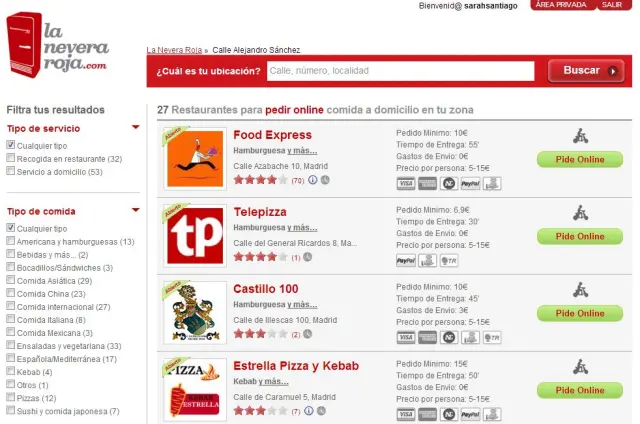Focus the Calle, número, localidad search field
This screenshot has width=640, height=424.
[x=400, y=71]
